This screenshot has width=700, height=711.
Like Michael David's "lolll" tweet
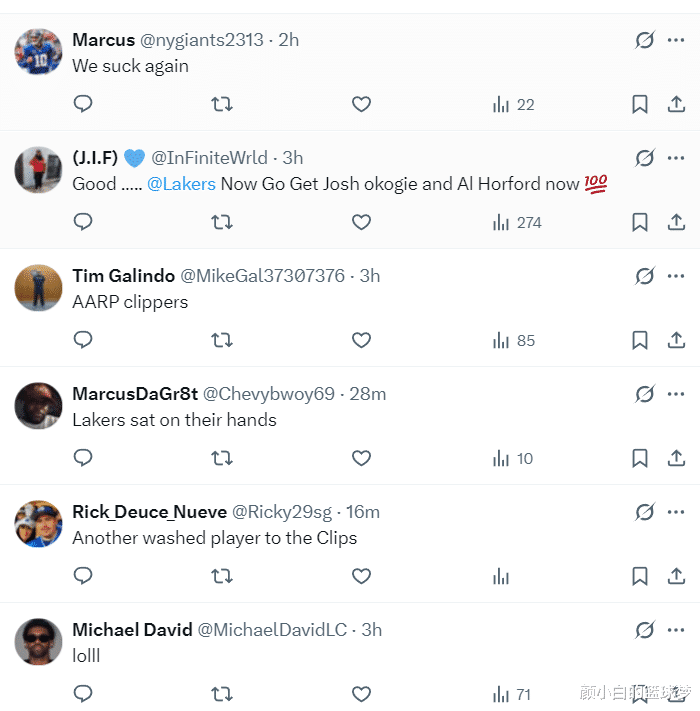click(361, 694)
